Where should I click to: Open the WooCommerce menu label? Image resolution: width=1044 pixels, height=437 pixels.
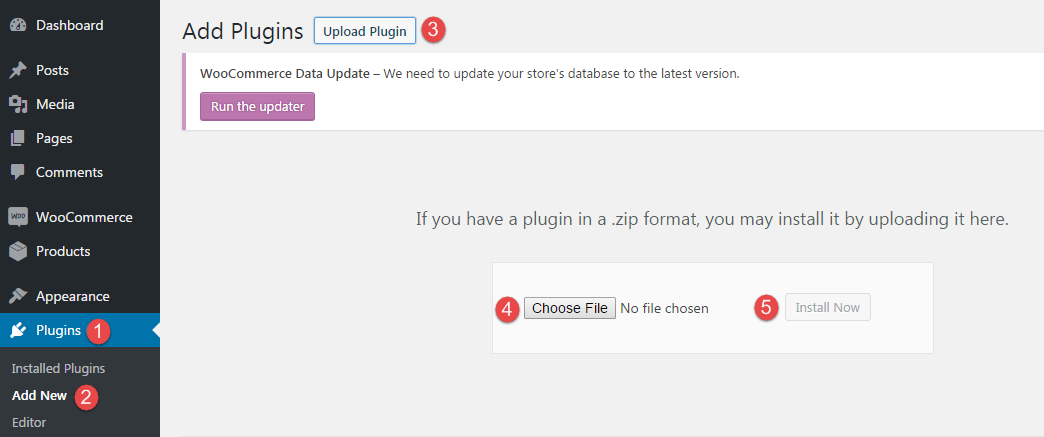pyautogui.click(x=84, y=217)
